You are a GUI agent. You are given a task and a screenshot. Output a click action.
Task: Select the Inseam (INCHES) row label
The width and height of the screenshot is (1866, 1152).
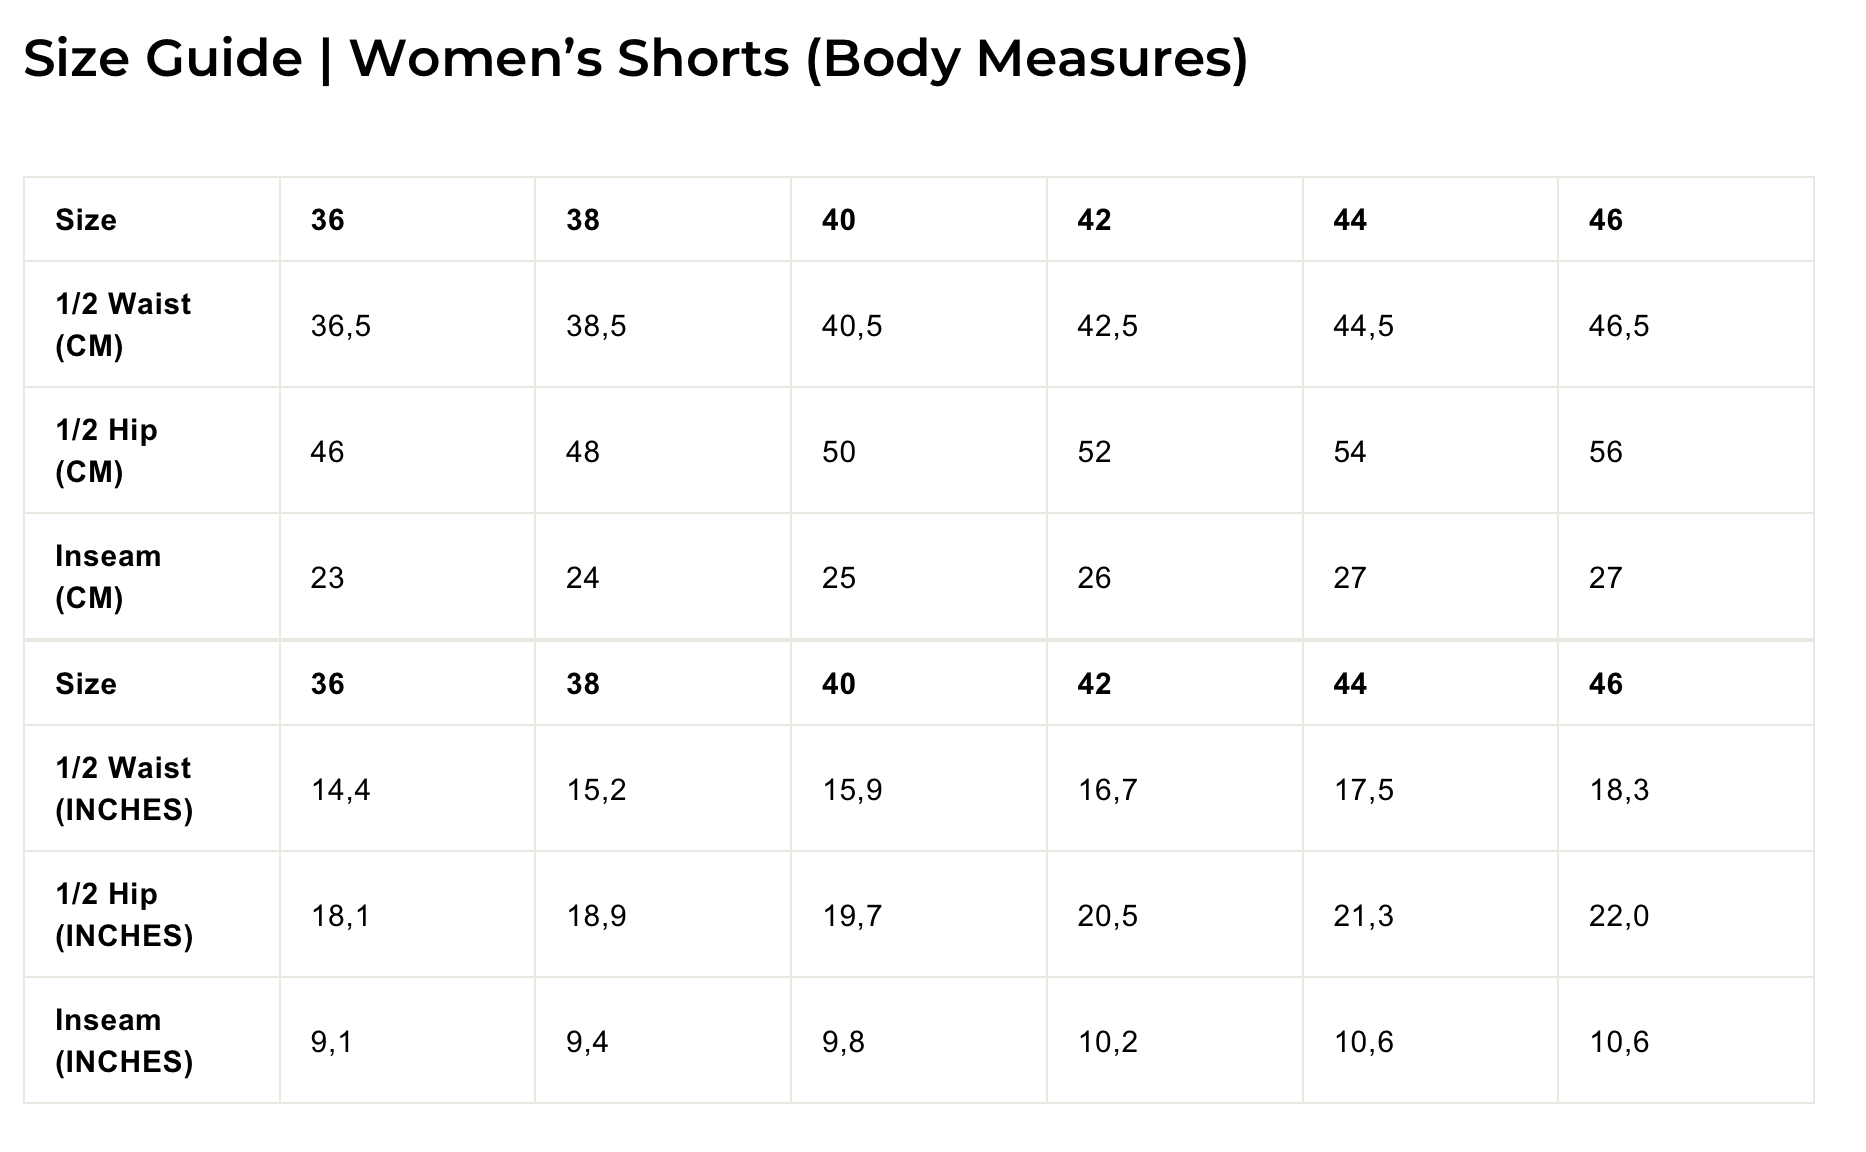point(124,1041)
